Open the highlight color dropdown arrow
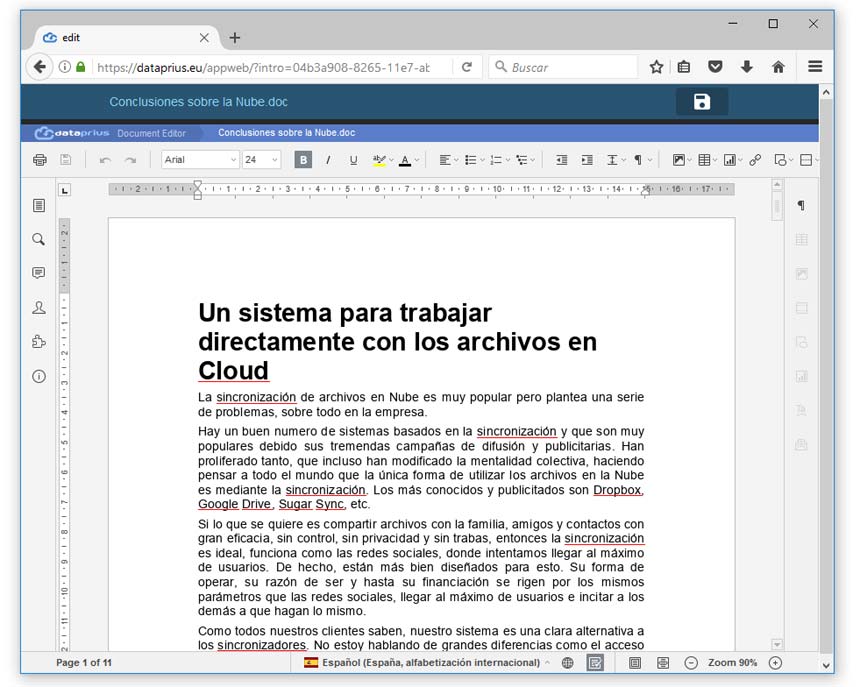This screenshot has width=860, height=687. tap(391, 160)
